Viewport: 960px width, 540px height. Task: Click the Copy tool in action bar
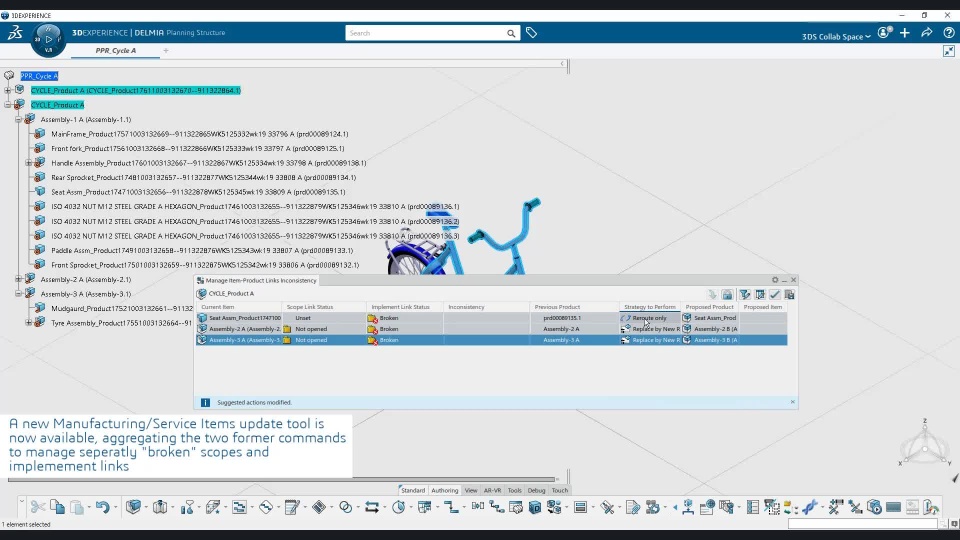click(58, 507)
